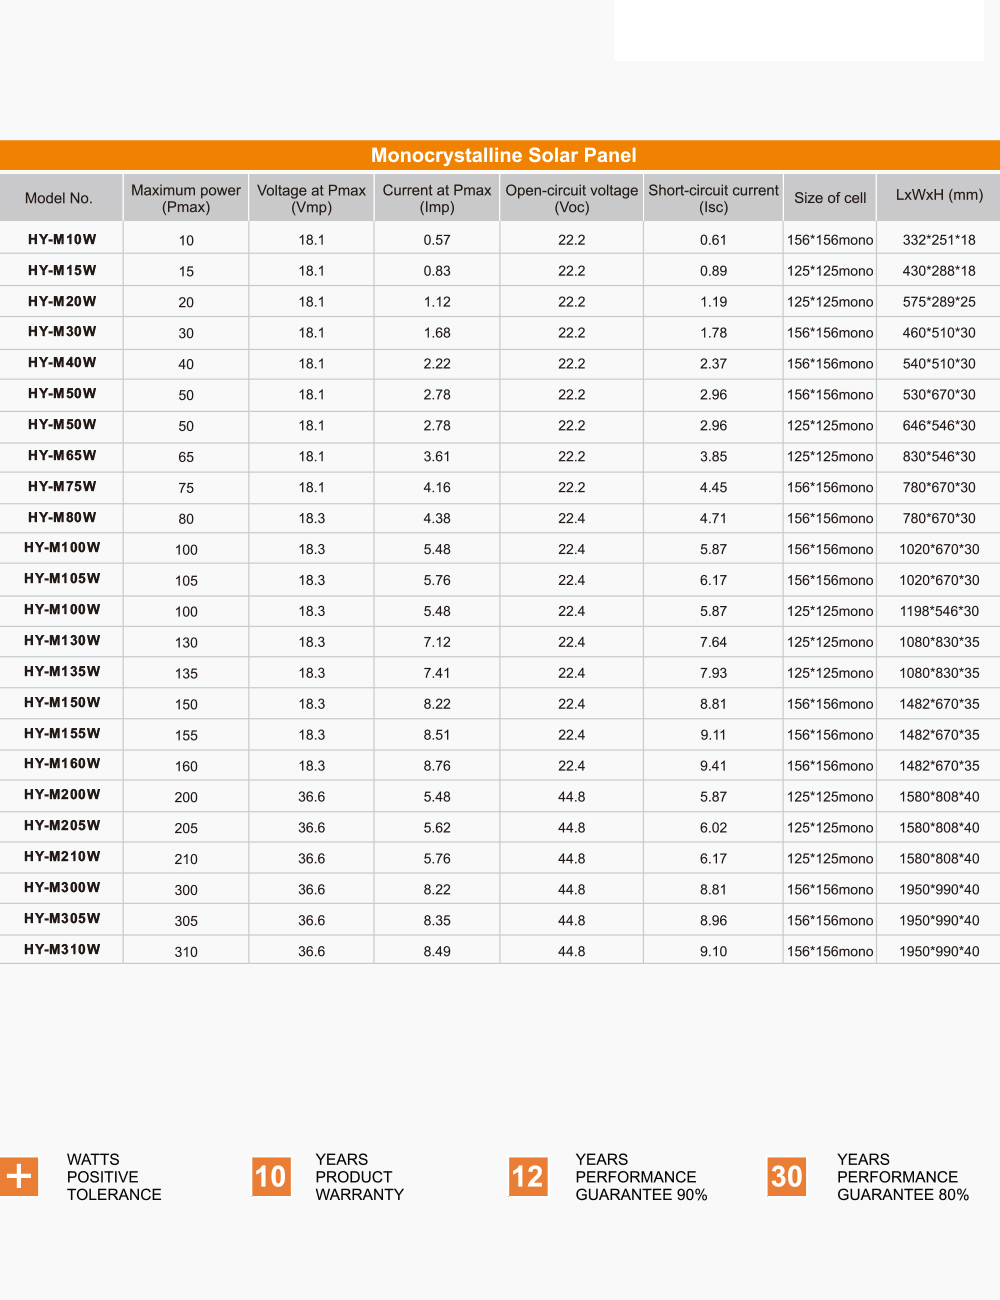Select model HY-M20W

click(62, 301)
